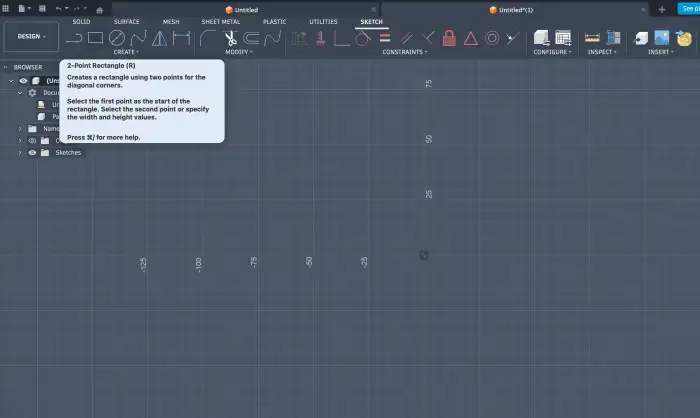Toggle hidden eye of the Origin folder

click(x=32, y=141)
